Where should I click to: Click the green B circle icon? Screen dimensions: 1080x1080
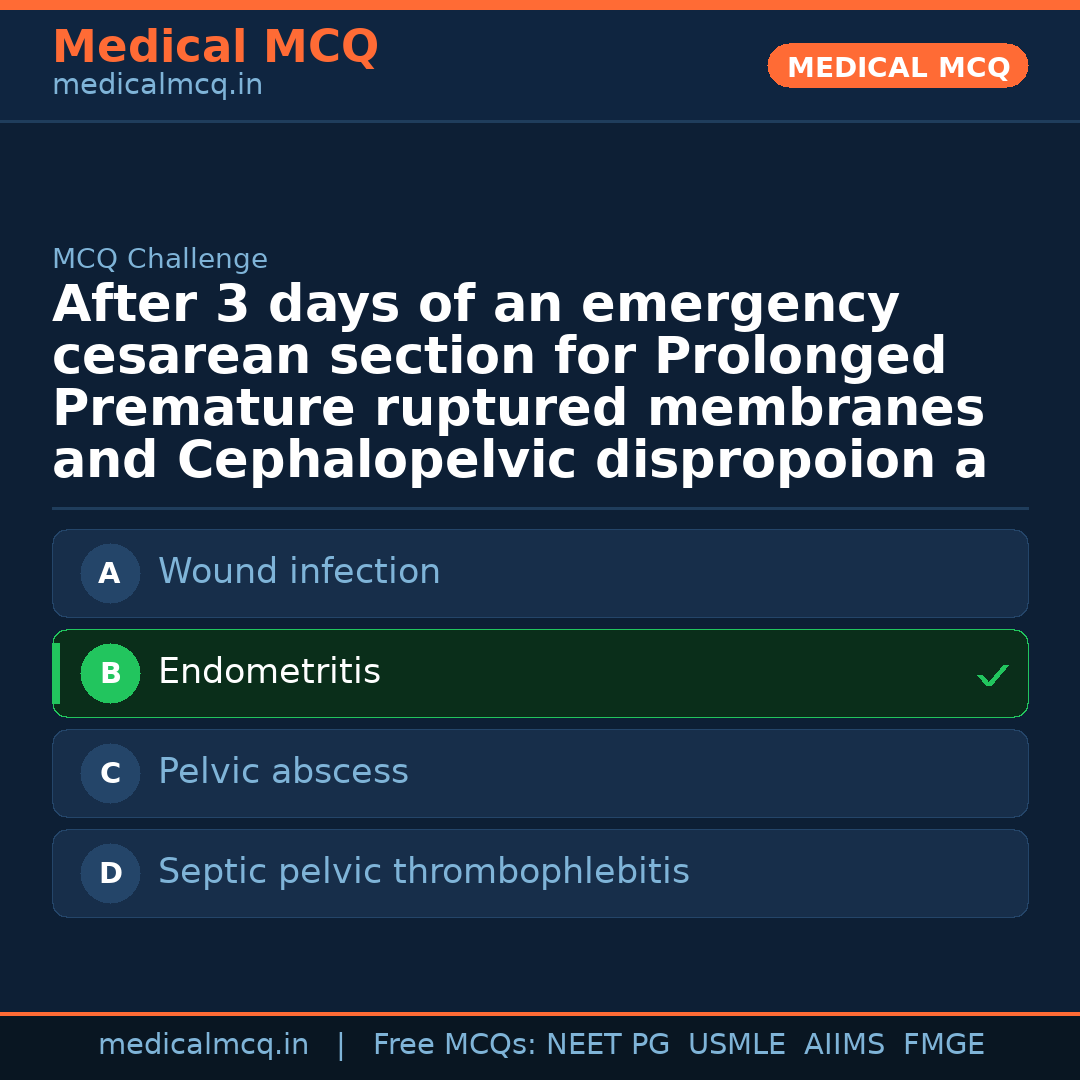110,674
